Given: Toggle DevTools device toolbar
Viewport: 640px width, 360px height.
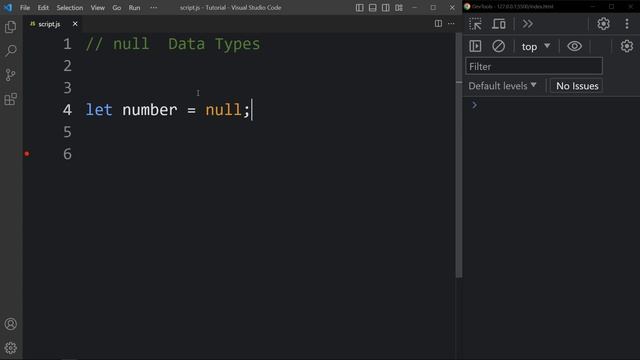Looking at the screenshot, I should pyautogui.click(x=498, y=24).
